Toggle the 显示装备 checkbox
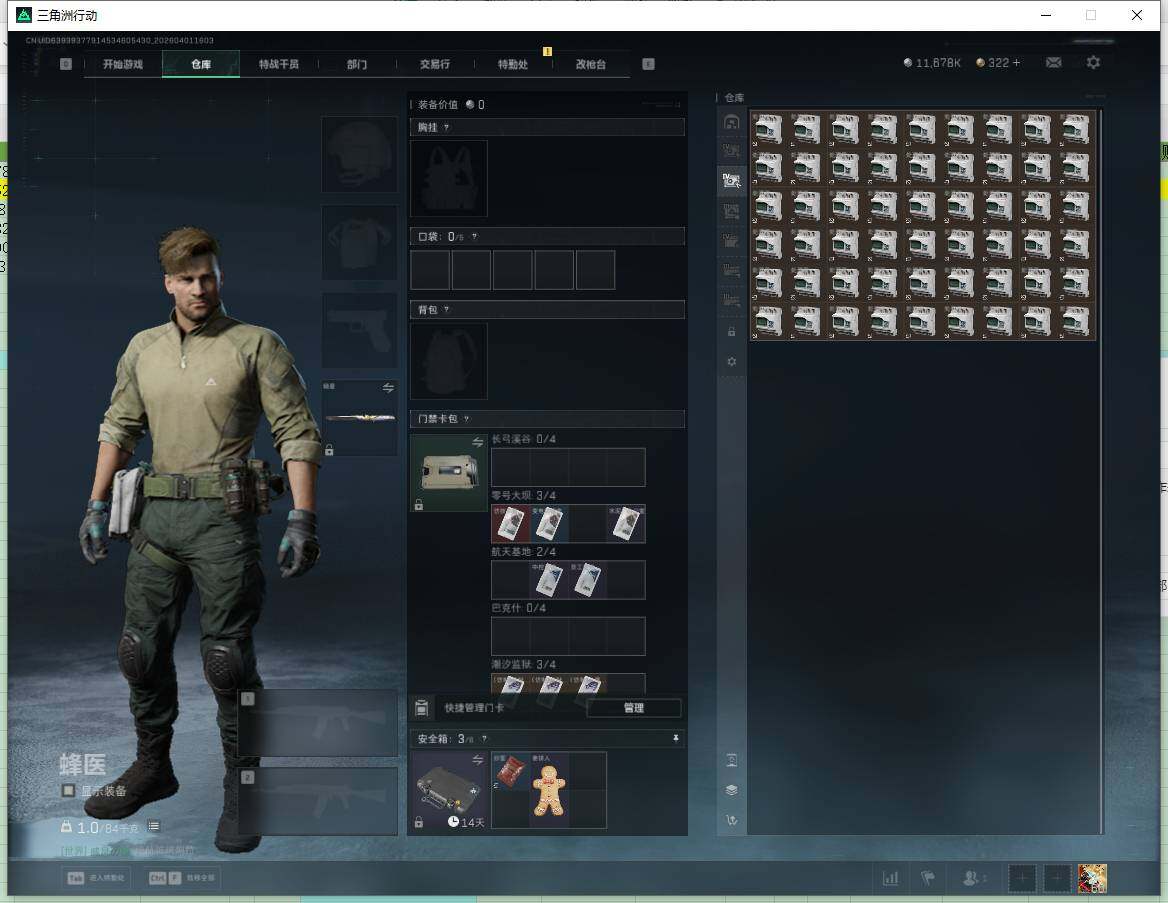The width and height of the screenshot is (1168, 903). 68,790
